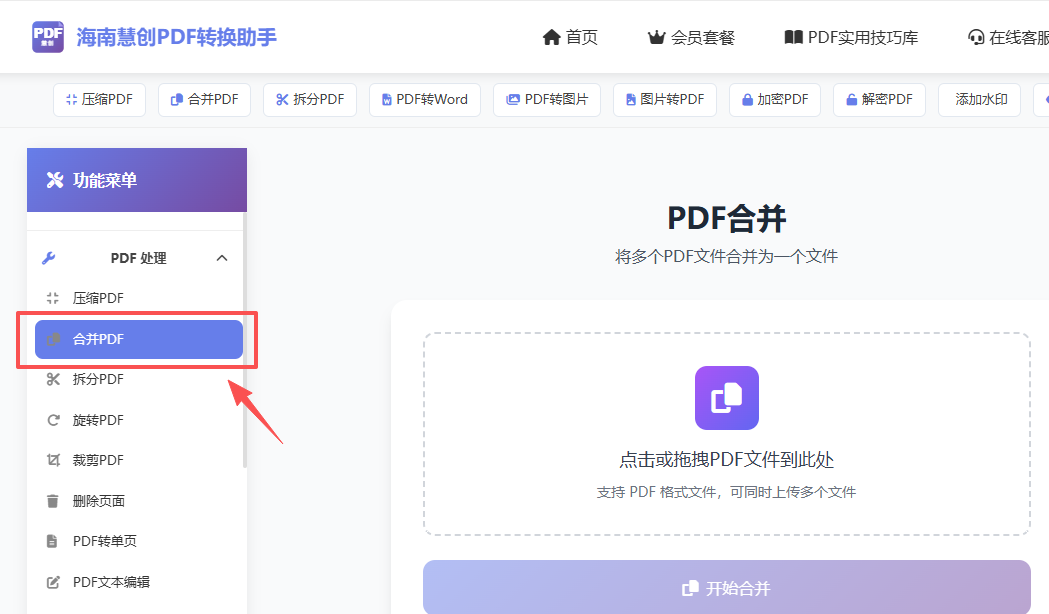Open PDF文本编辑 in the sidebar menu

[138, 582]
